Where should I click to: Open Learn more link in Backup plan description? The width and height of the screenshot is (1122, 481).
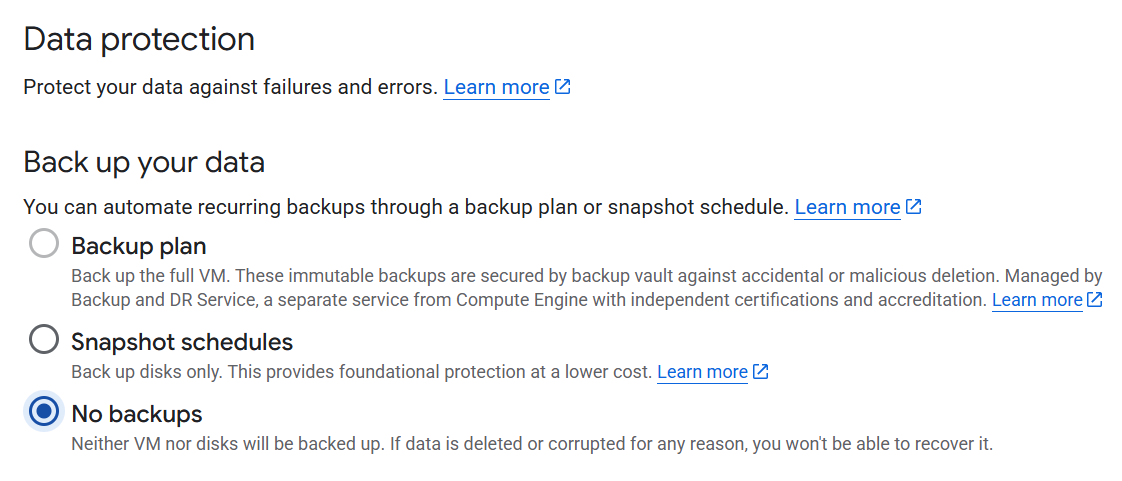coord(1037,300)
